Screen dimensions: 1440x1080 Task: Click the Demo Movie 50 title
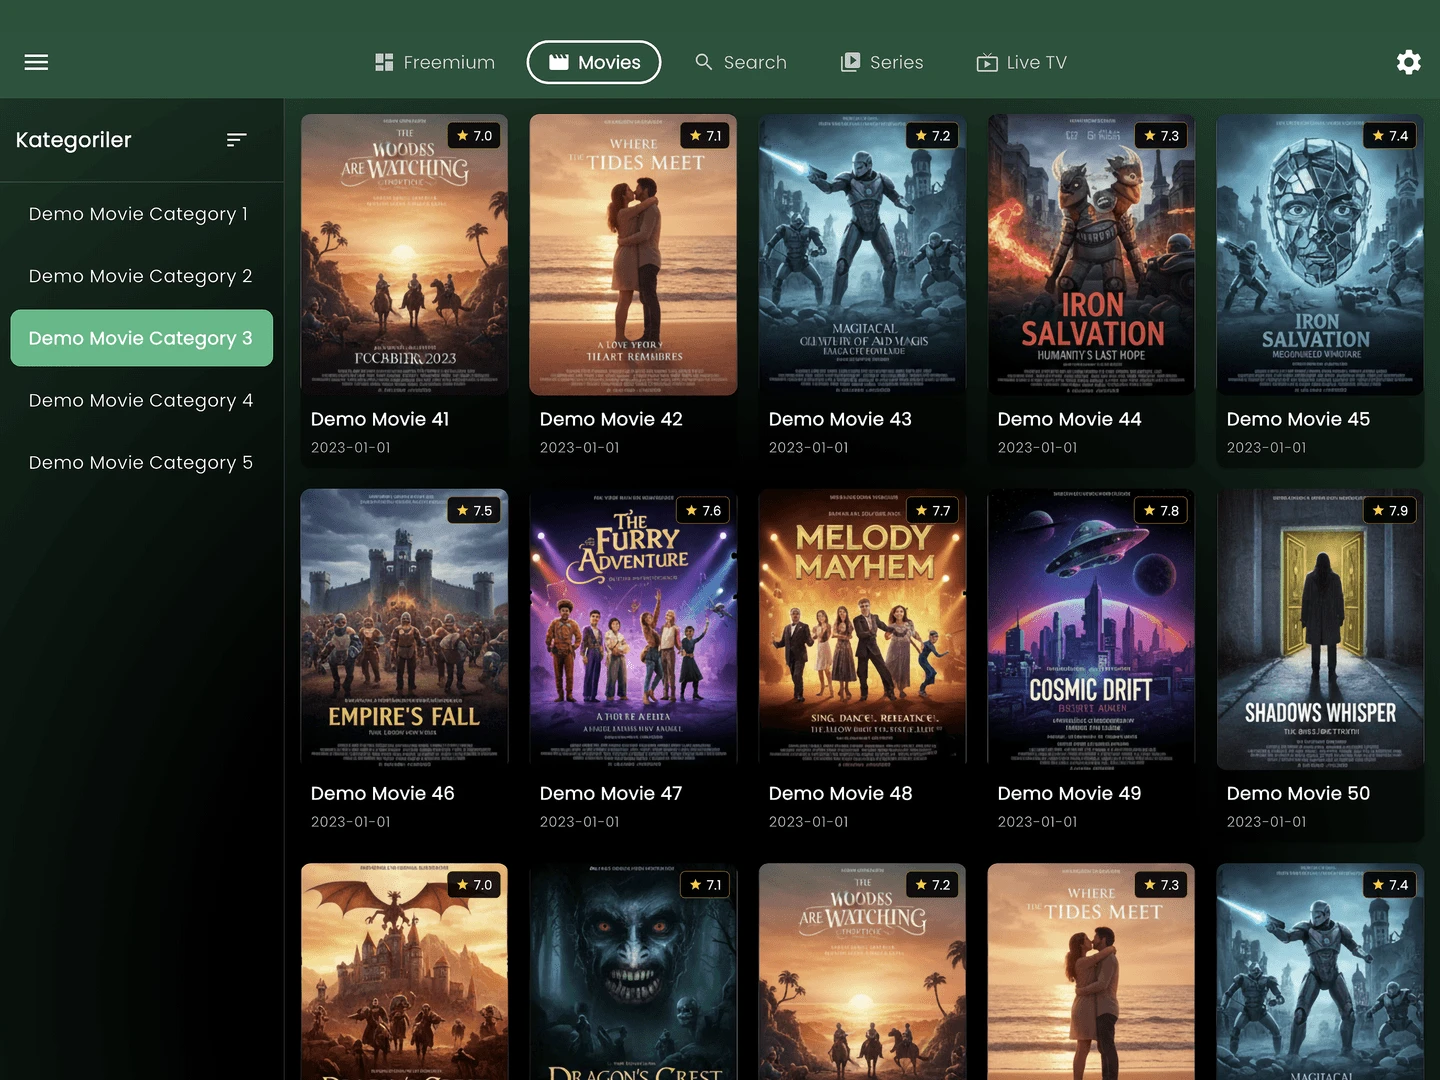[x=1298, y=793]
